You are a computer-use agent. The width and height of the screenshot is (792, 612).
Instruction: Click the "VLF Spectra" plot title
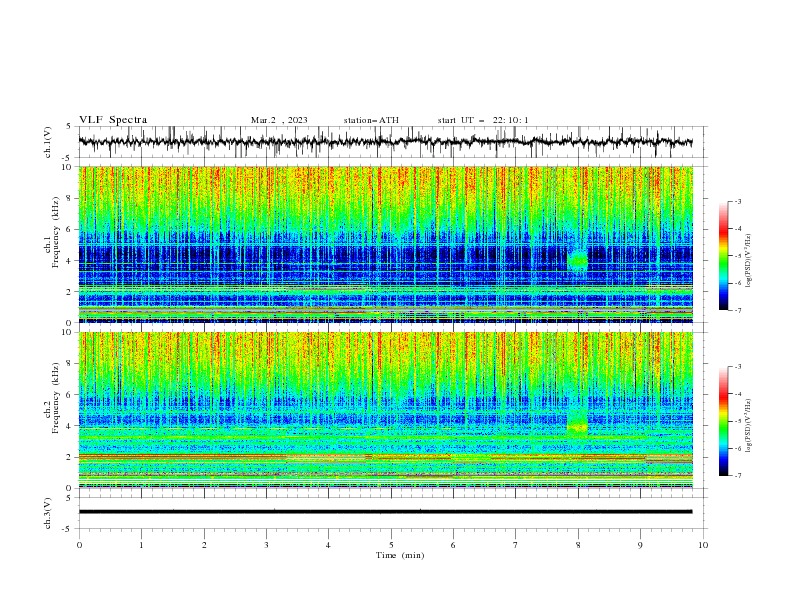coord(113,120)
